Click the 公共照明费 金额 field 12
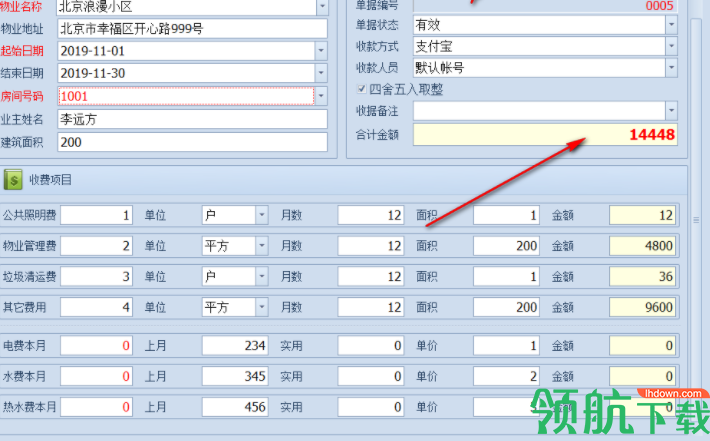 click(643, 215)
